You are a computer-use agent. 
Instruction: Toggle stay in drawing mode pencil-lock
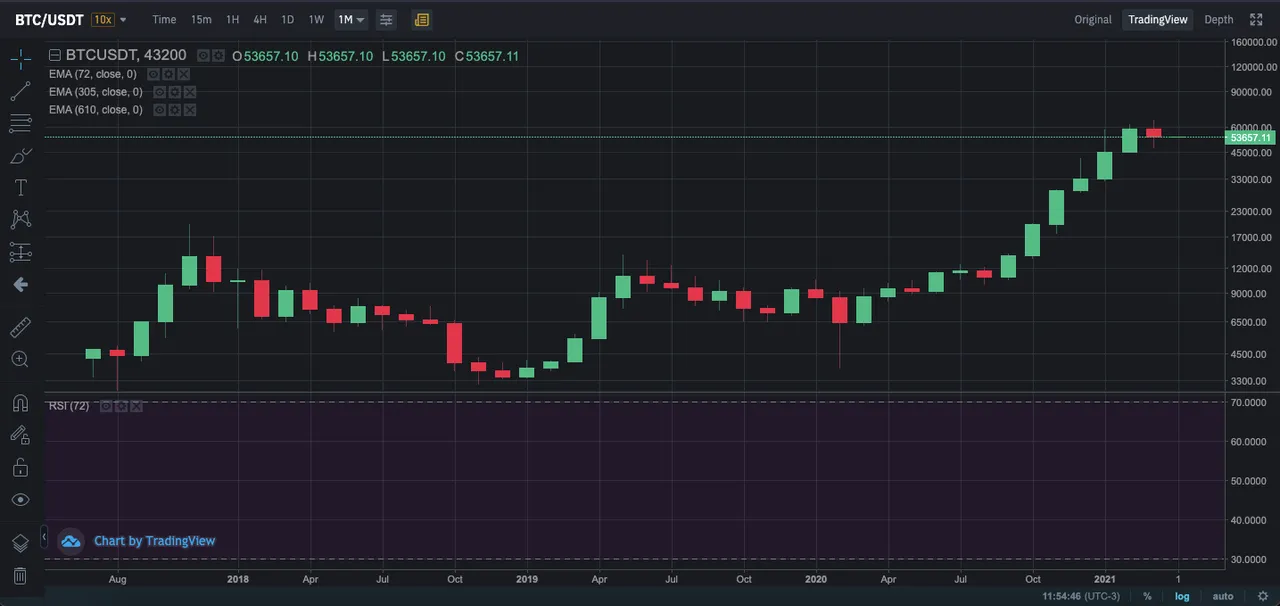(x=20, y=435)
